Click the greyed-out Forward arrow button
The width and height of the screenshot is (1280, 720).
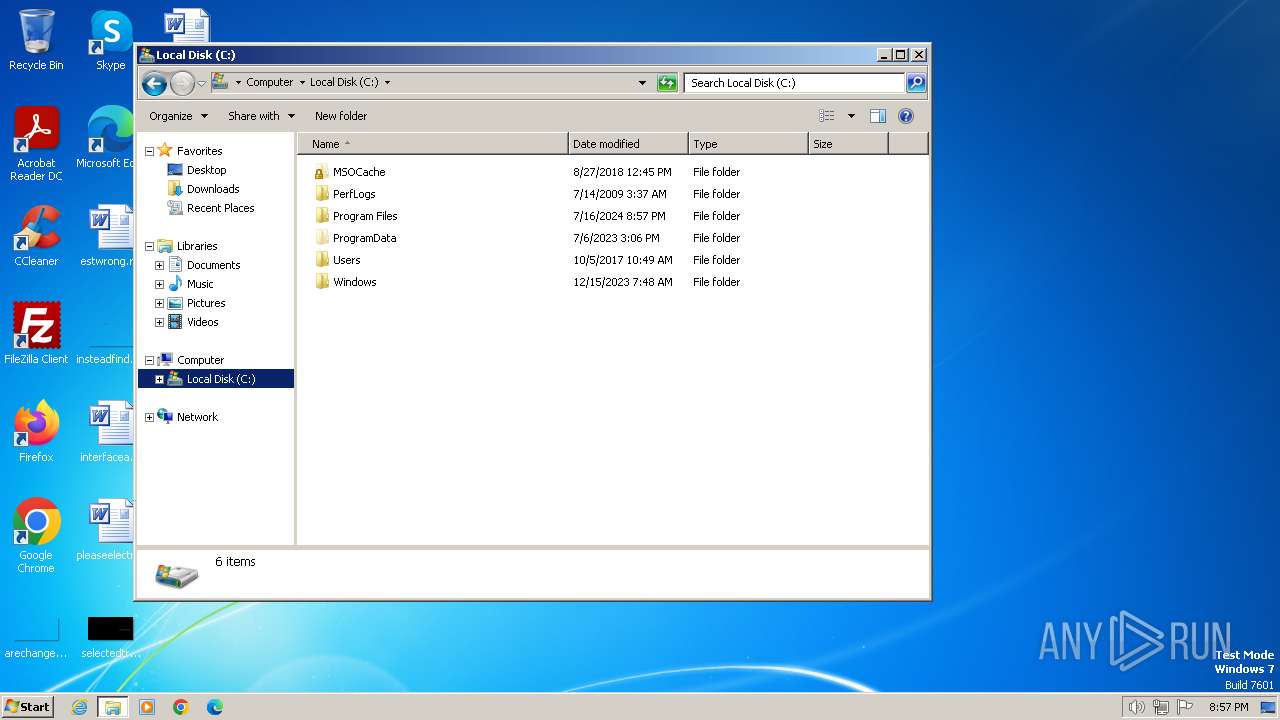pos(182,83)
